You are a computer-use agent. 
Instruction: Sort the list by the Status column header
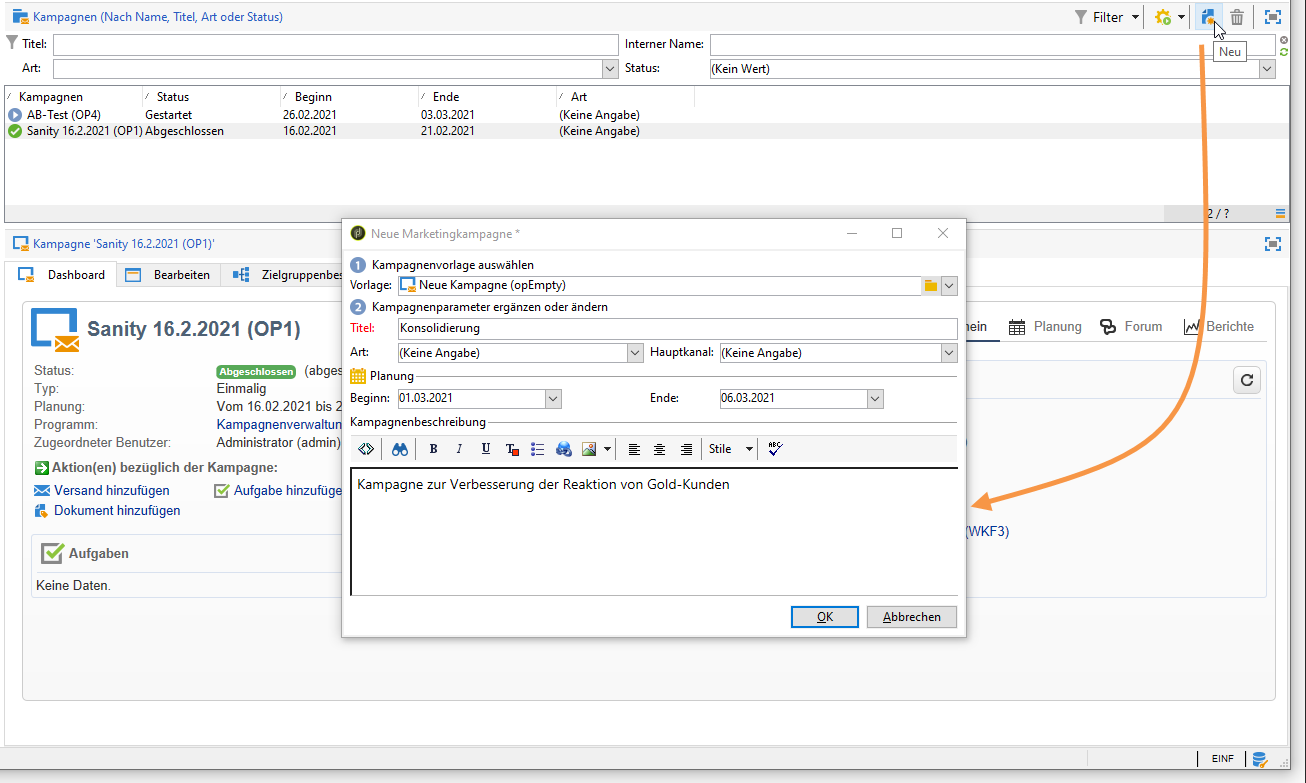(213, 97)
